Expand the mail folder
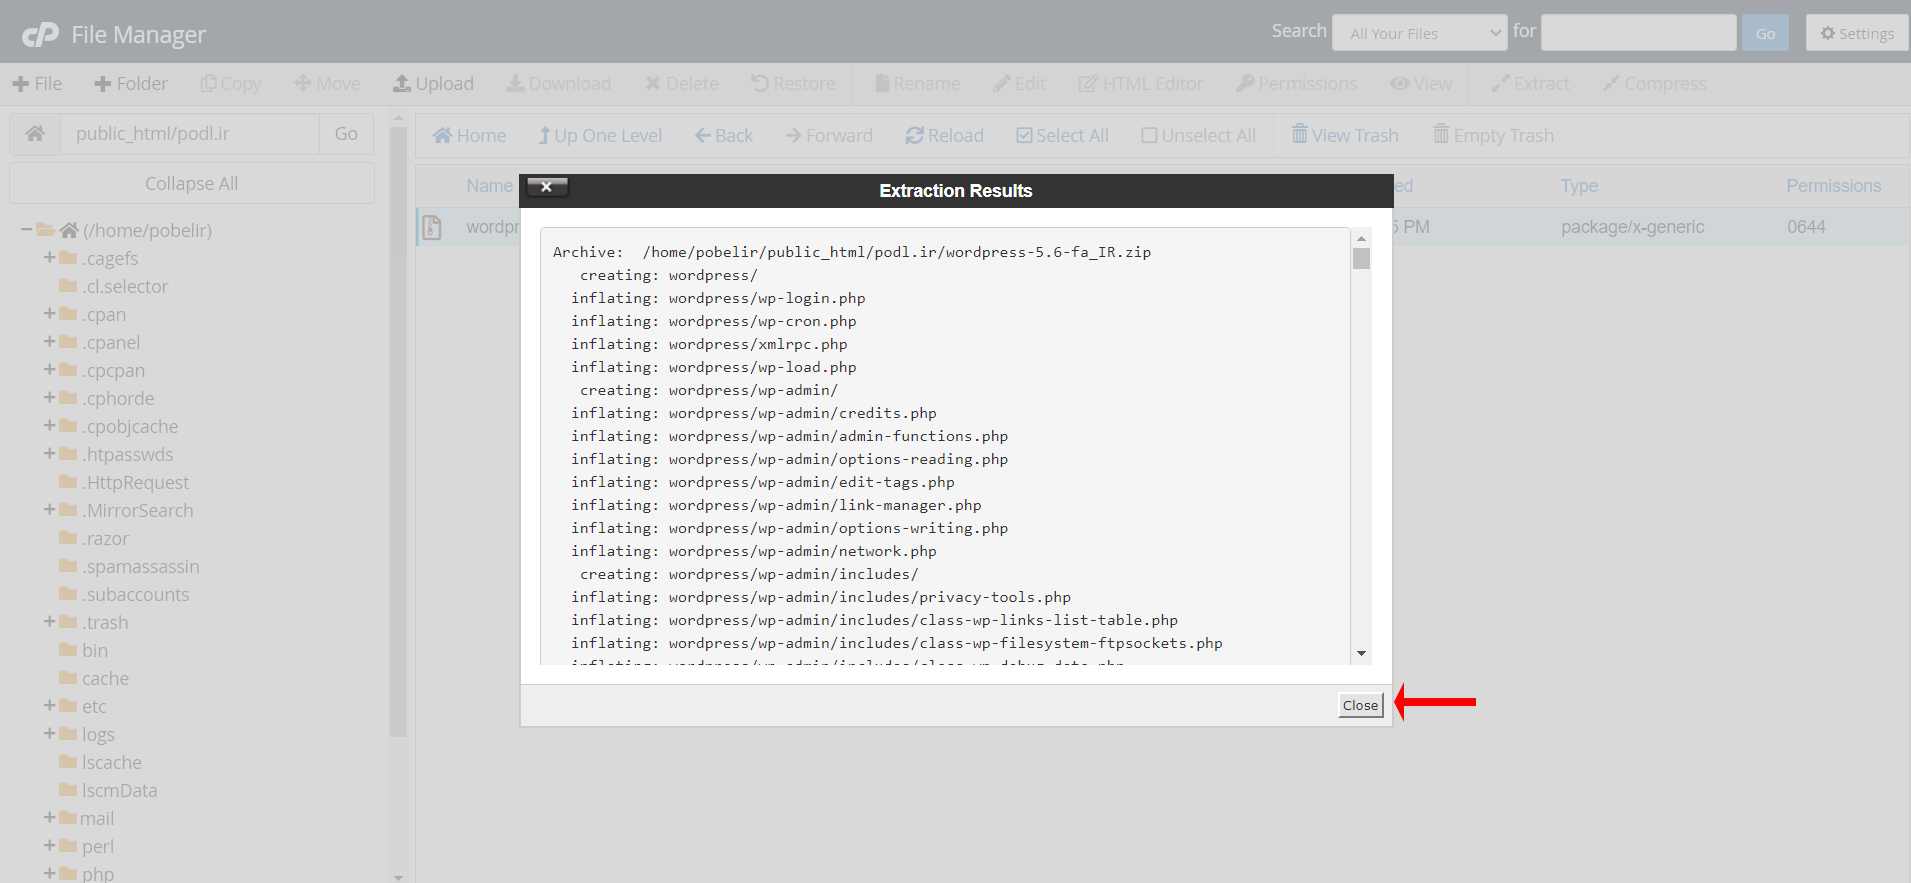 point(49,818)
